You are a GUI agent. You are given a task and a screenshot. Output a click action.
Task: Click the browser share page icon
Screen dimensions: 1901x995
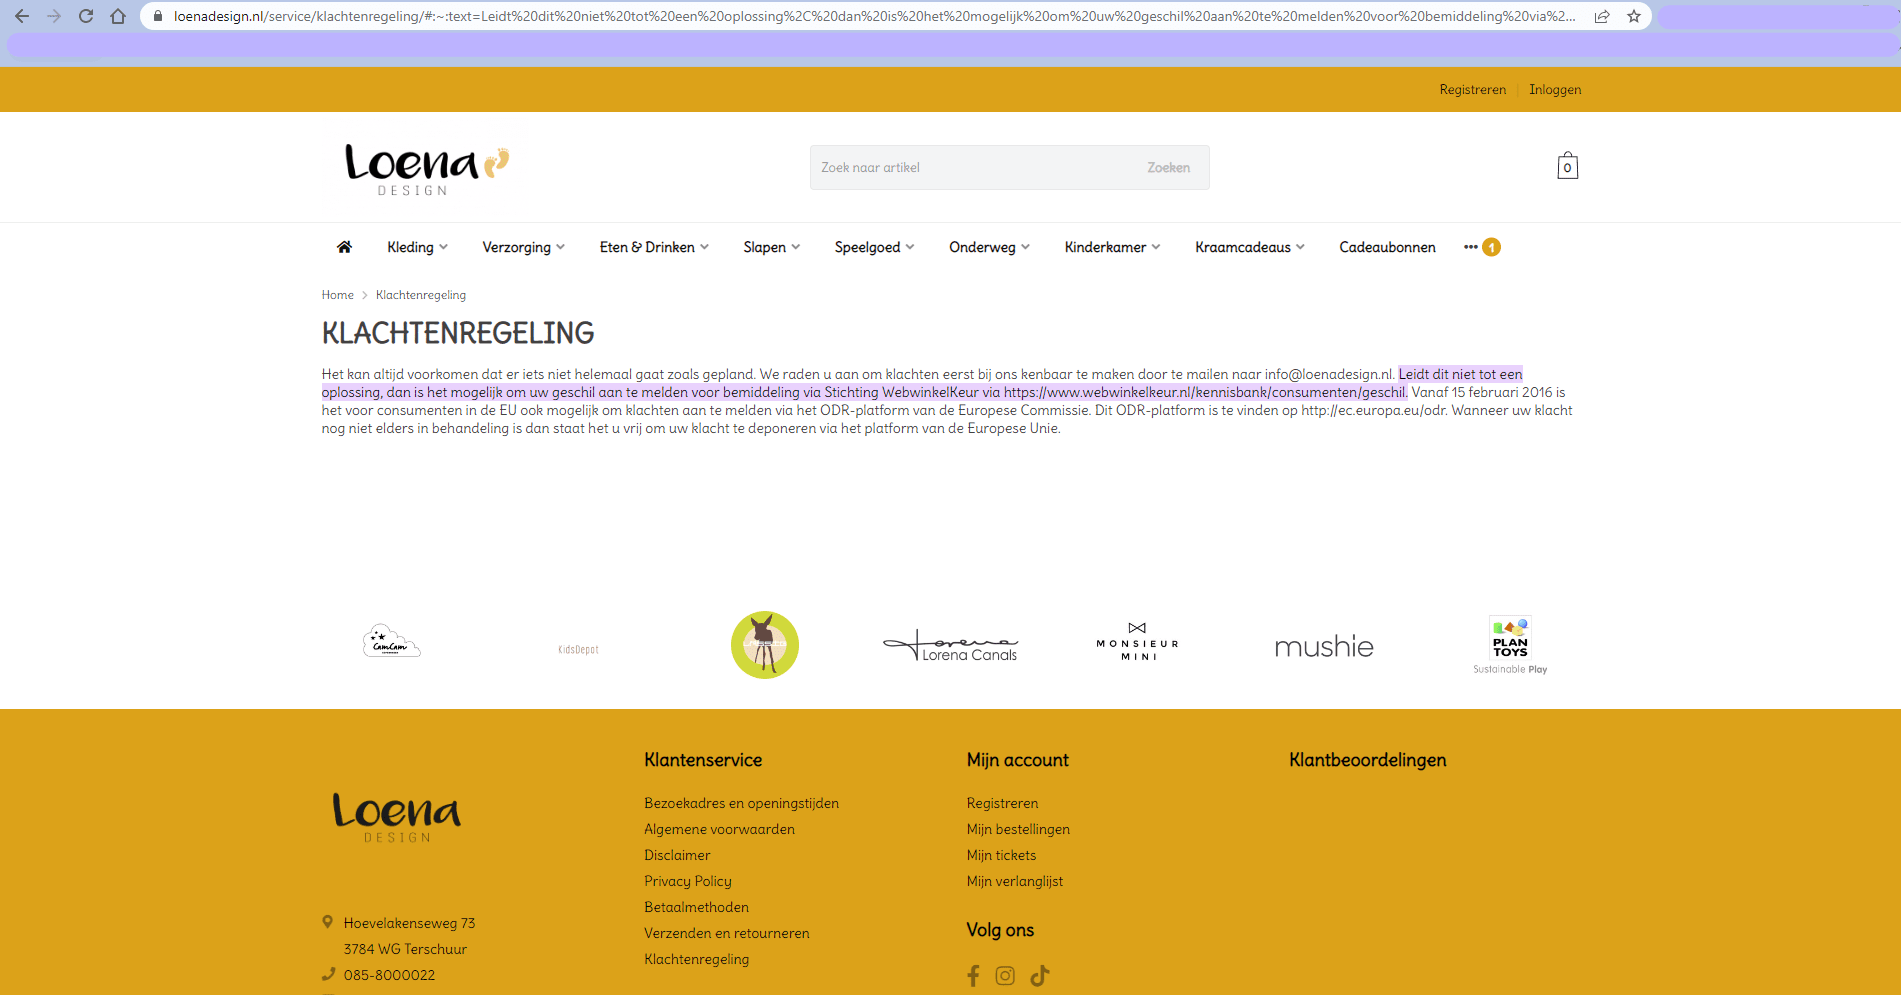[x=1602, y=16]
